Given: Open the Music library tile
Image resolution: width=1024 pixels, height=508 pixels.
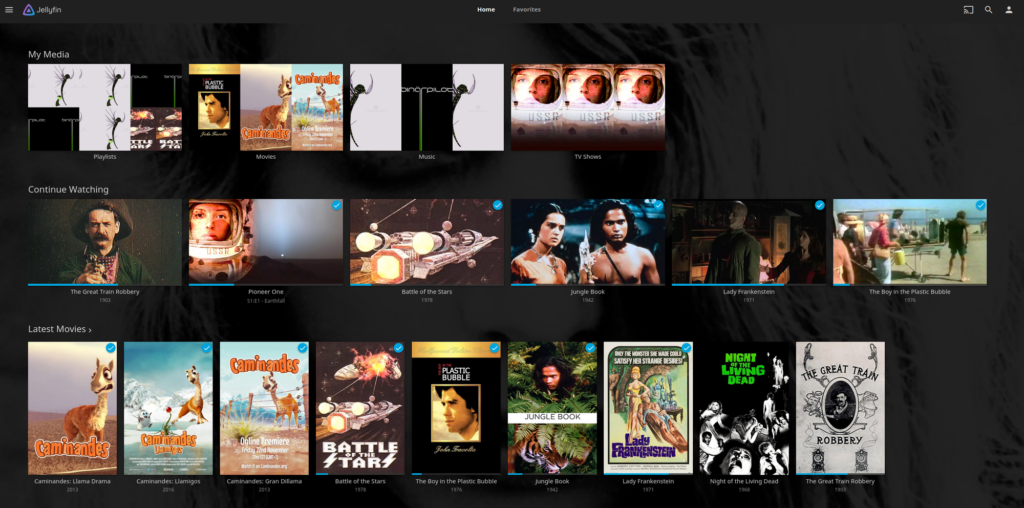Looking at the screenshot, I should pos(427,107).
